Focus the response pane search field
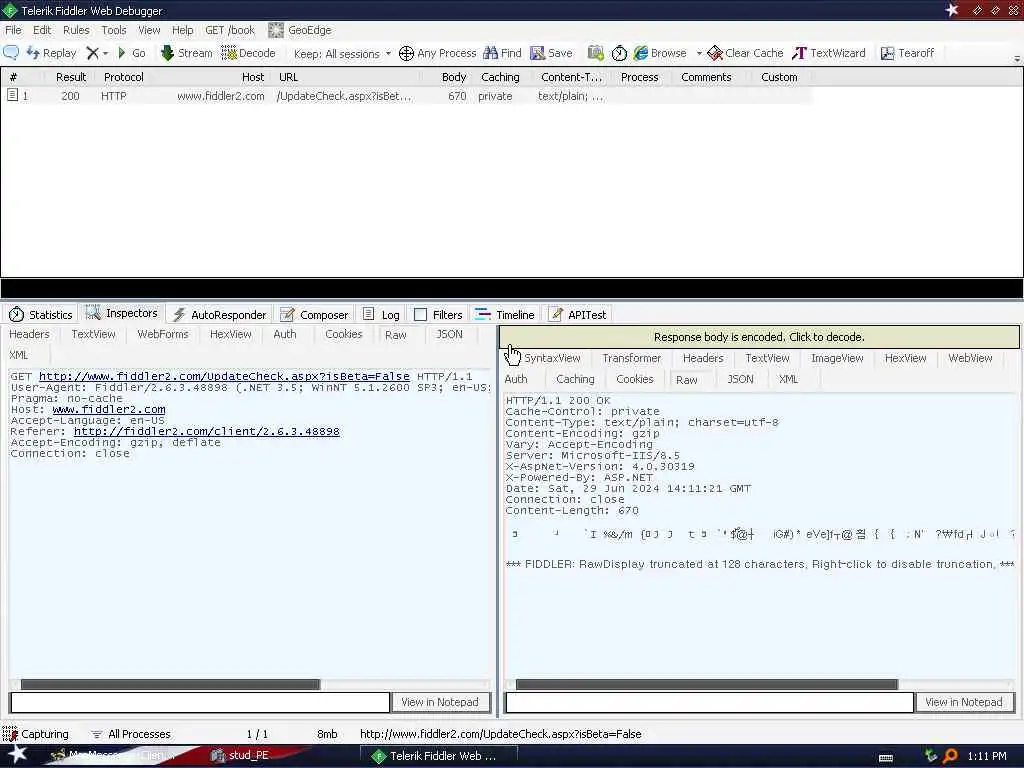The image size is (1024, 768). [709, 703]
